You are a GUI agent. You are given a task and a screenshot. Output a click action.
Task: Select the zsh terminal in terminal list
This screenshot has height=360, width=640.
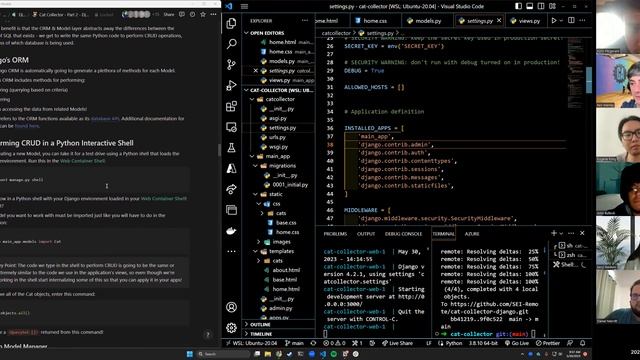[571, 255]
